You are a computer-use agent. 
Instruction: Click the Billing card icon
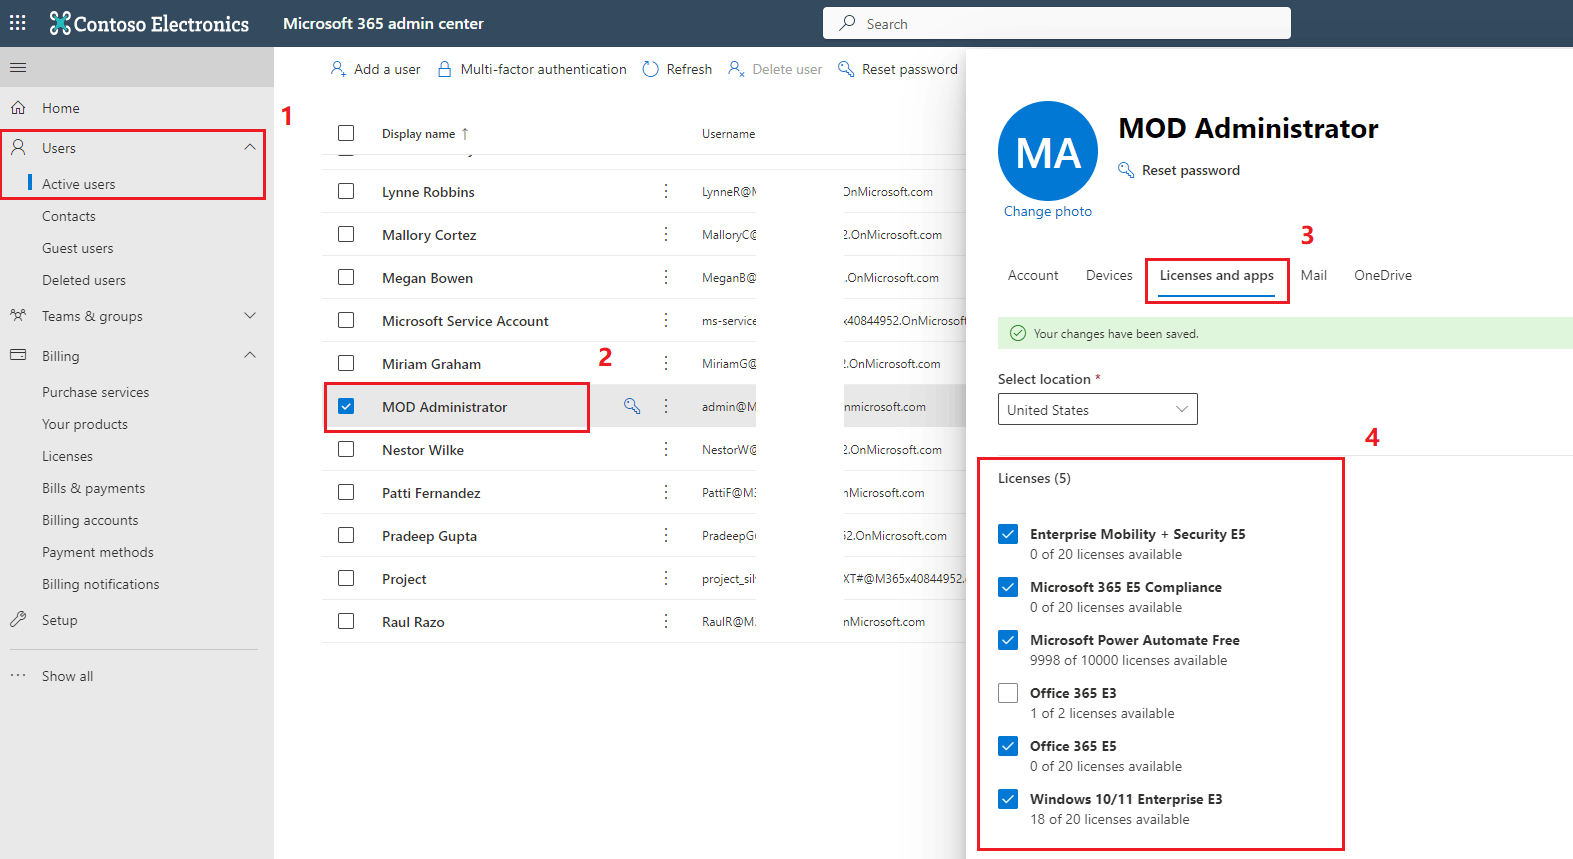(x=18, y=355)
